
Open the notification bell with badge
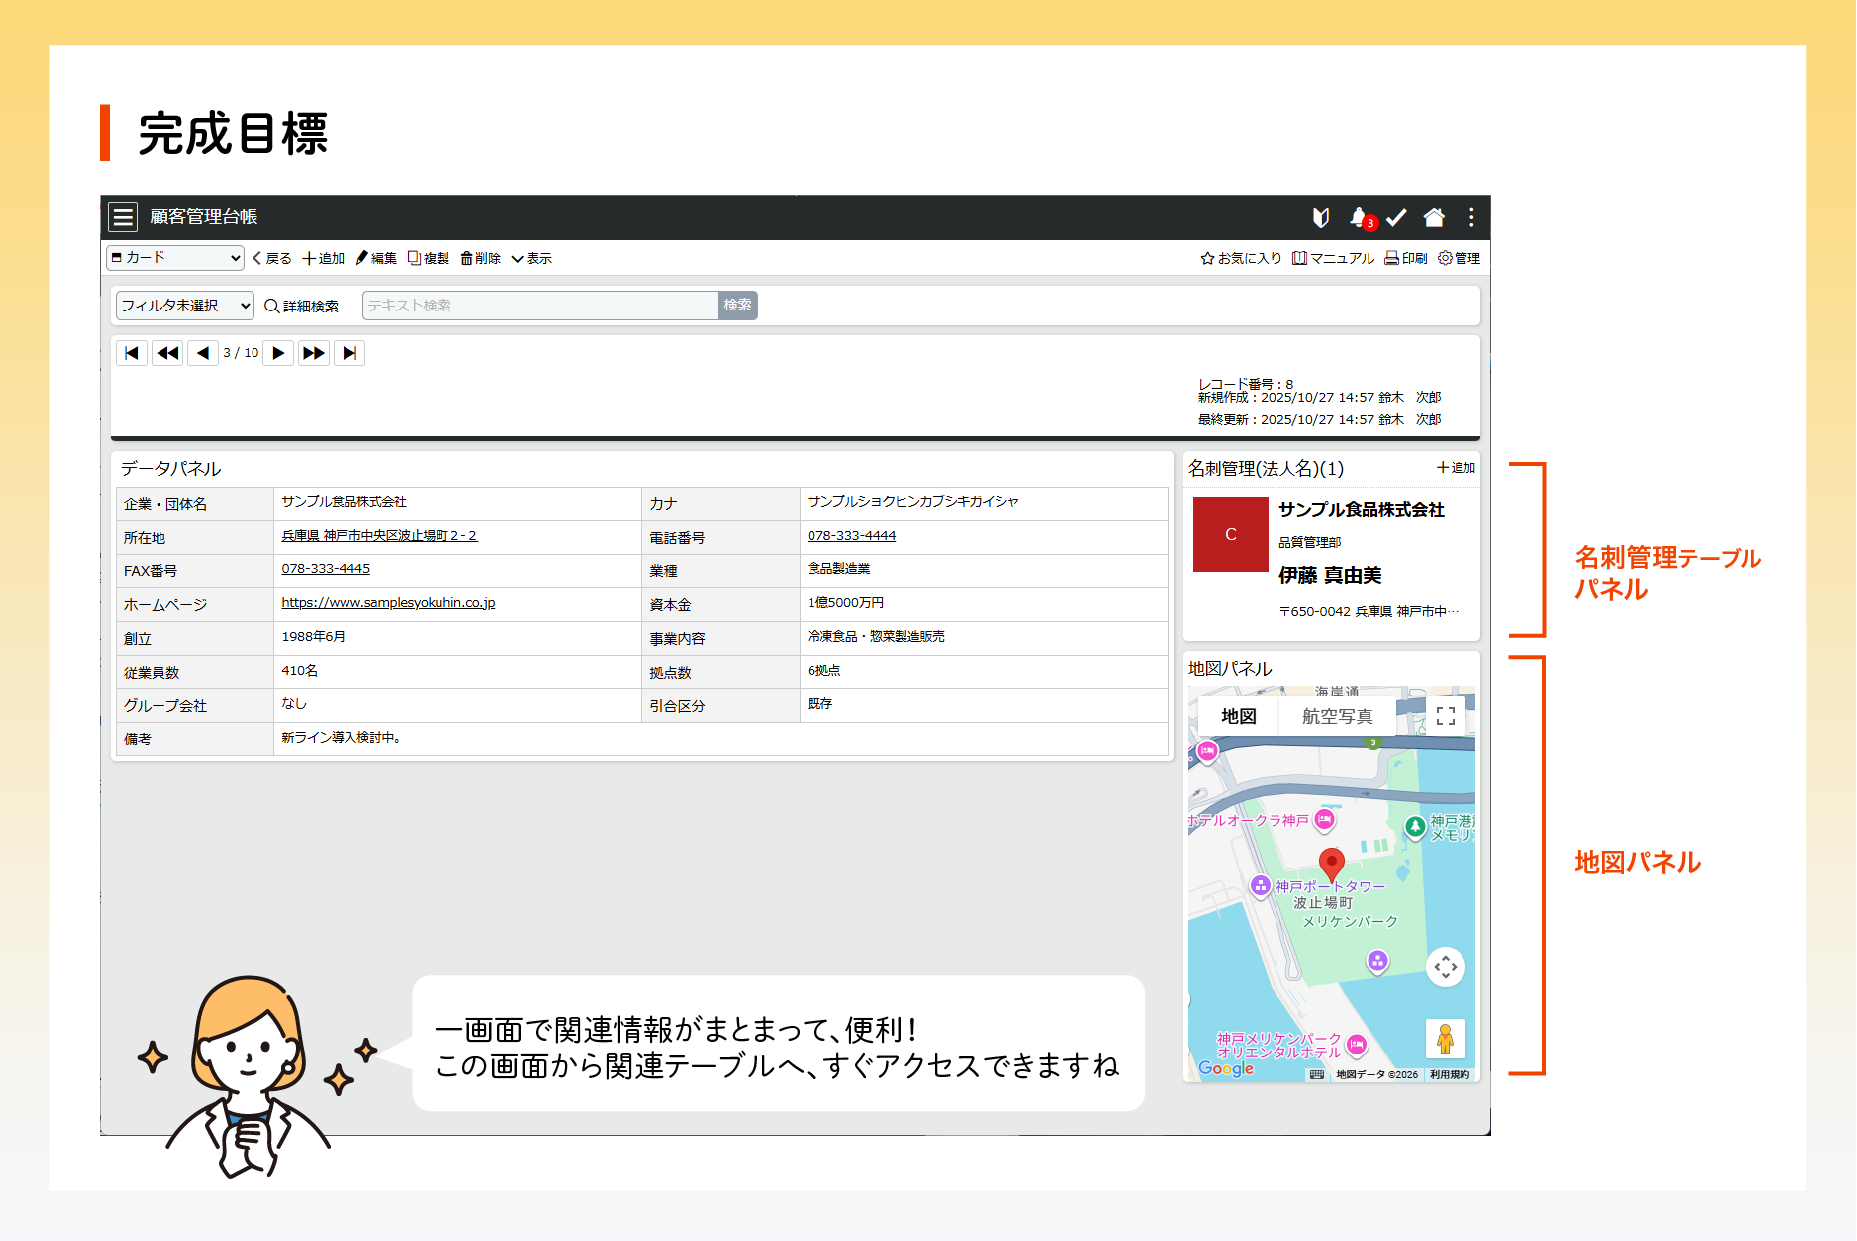pos(1359,217)
